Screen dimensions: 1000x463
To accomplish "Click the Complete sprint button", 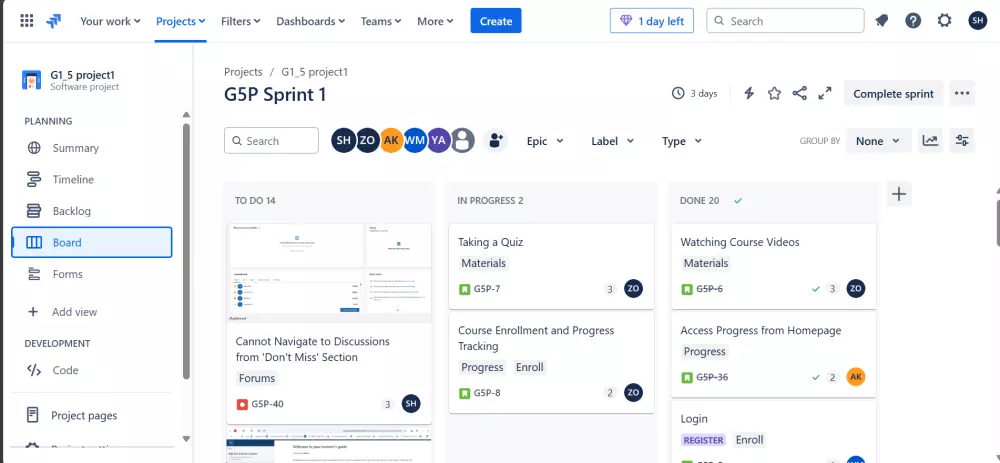I will point(893,94).
